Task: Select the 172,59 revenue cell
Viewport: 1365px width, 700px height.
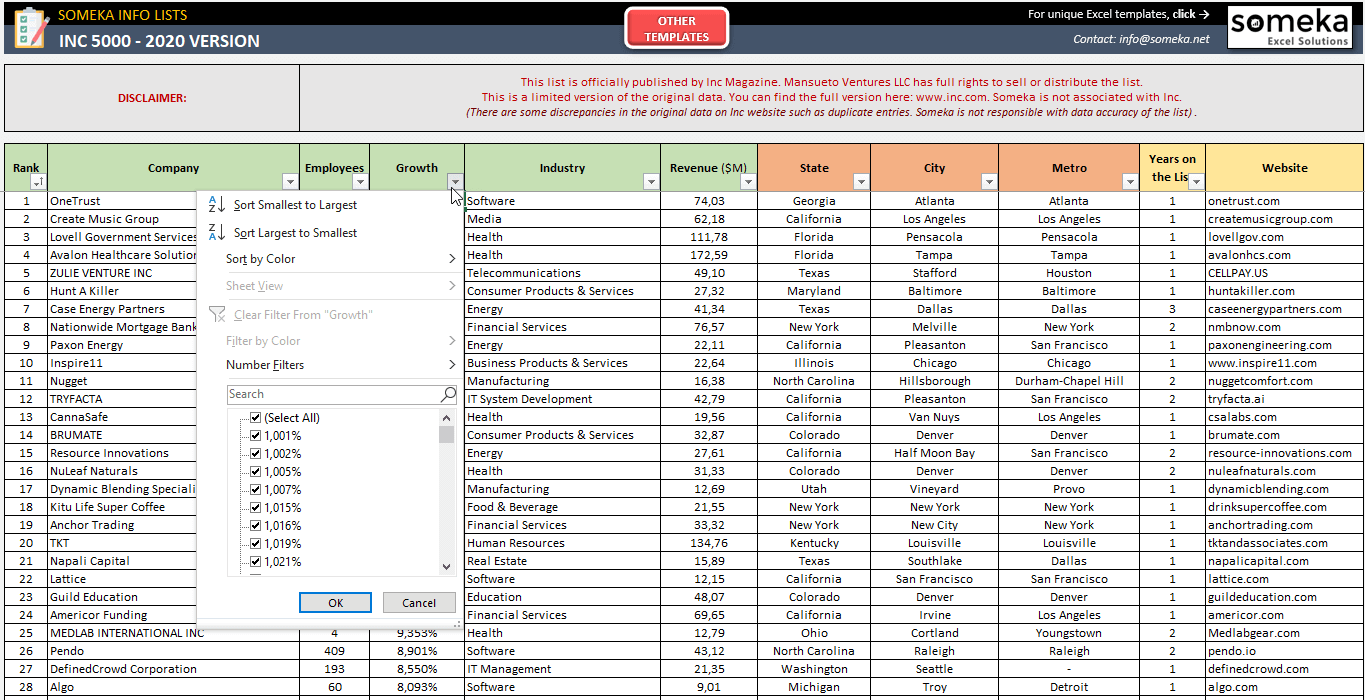Action: [x=709, y=255]
